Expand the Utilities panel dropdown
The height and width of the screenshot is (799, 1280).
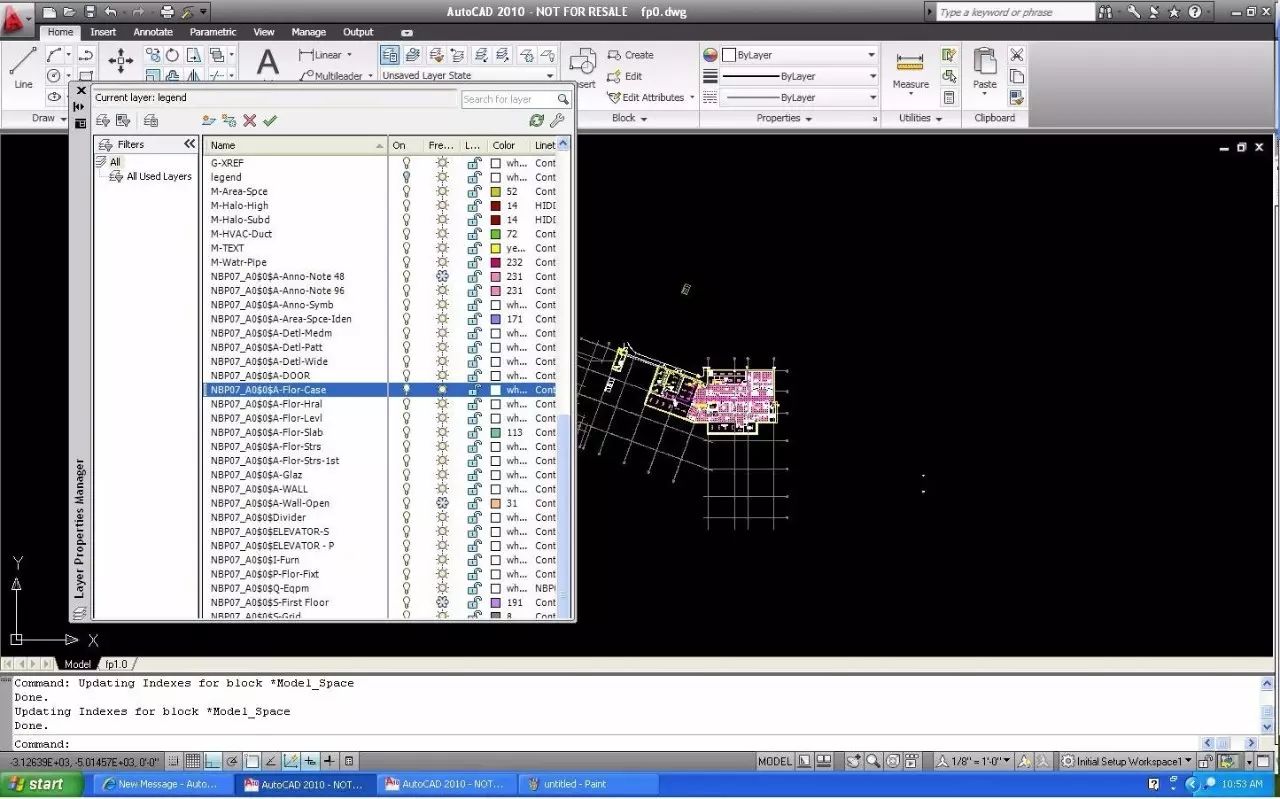click(921, 118)
